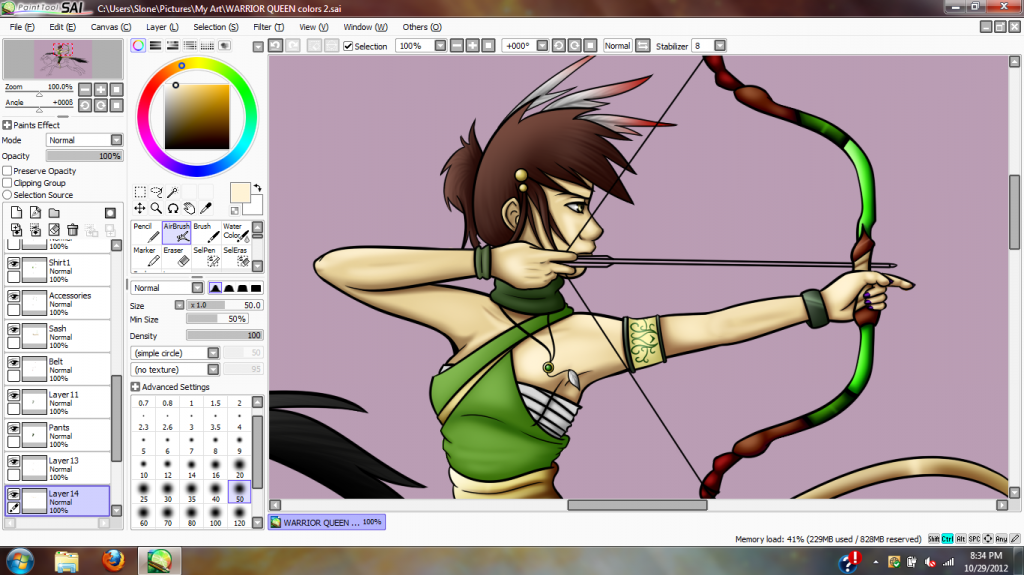This screenshot has width=1024, height=575.
Task: Expand the Paints Effect section
Action: 7,125
